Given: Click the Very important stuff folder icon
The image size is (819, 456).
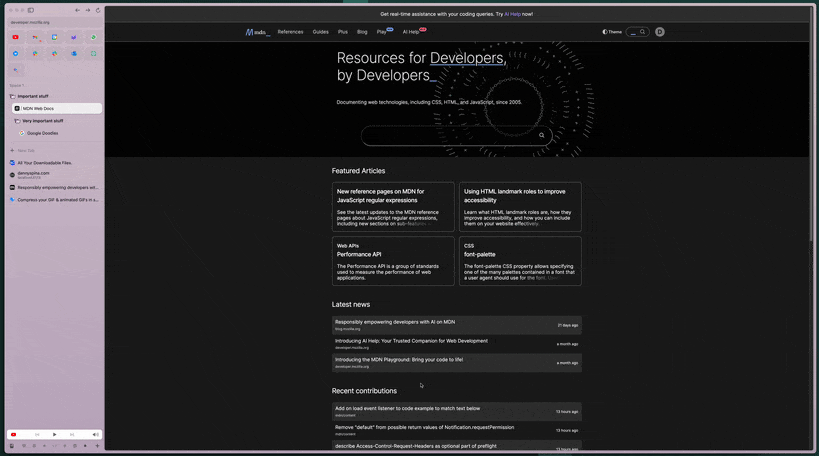Looking at the screenshot, I should (17, 121).
